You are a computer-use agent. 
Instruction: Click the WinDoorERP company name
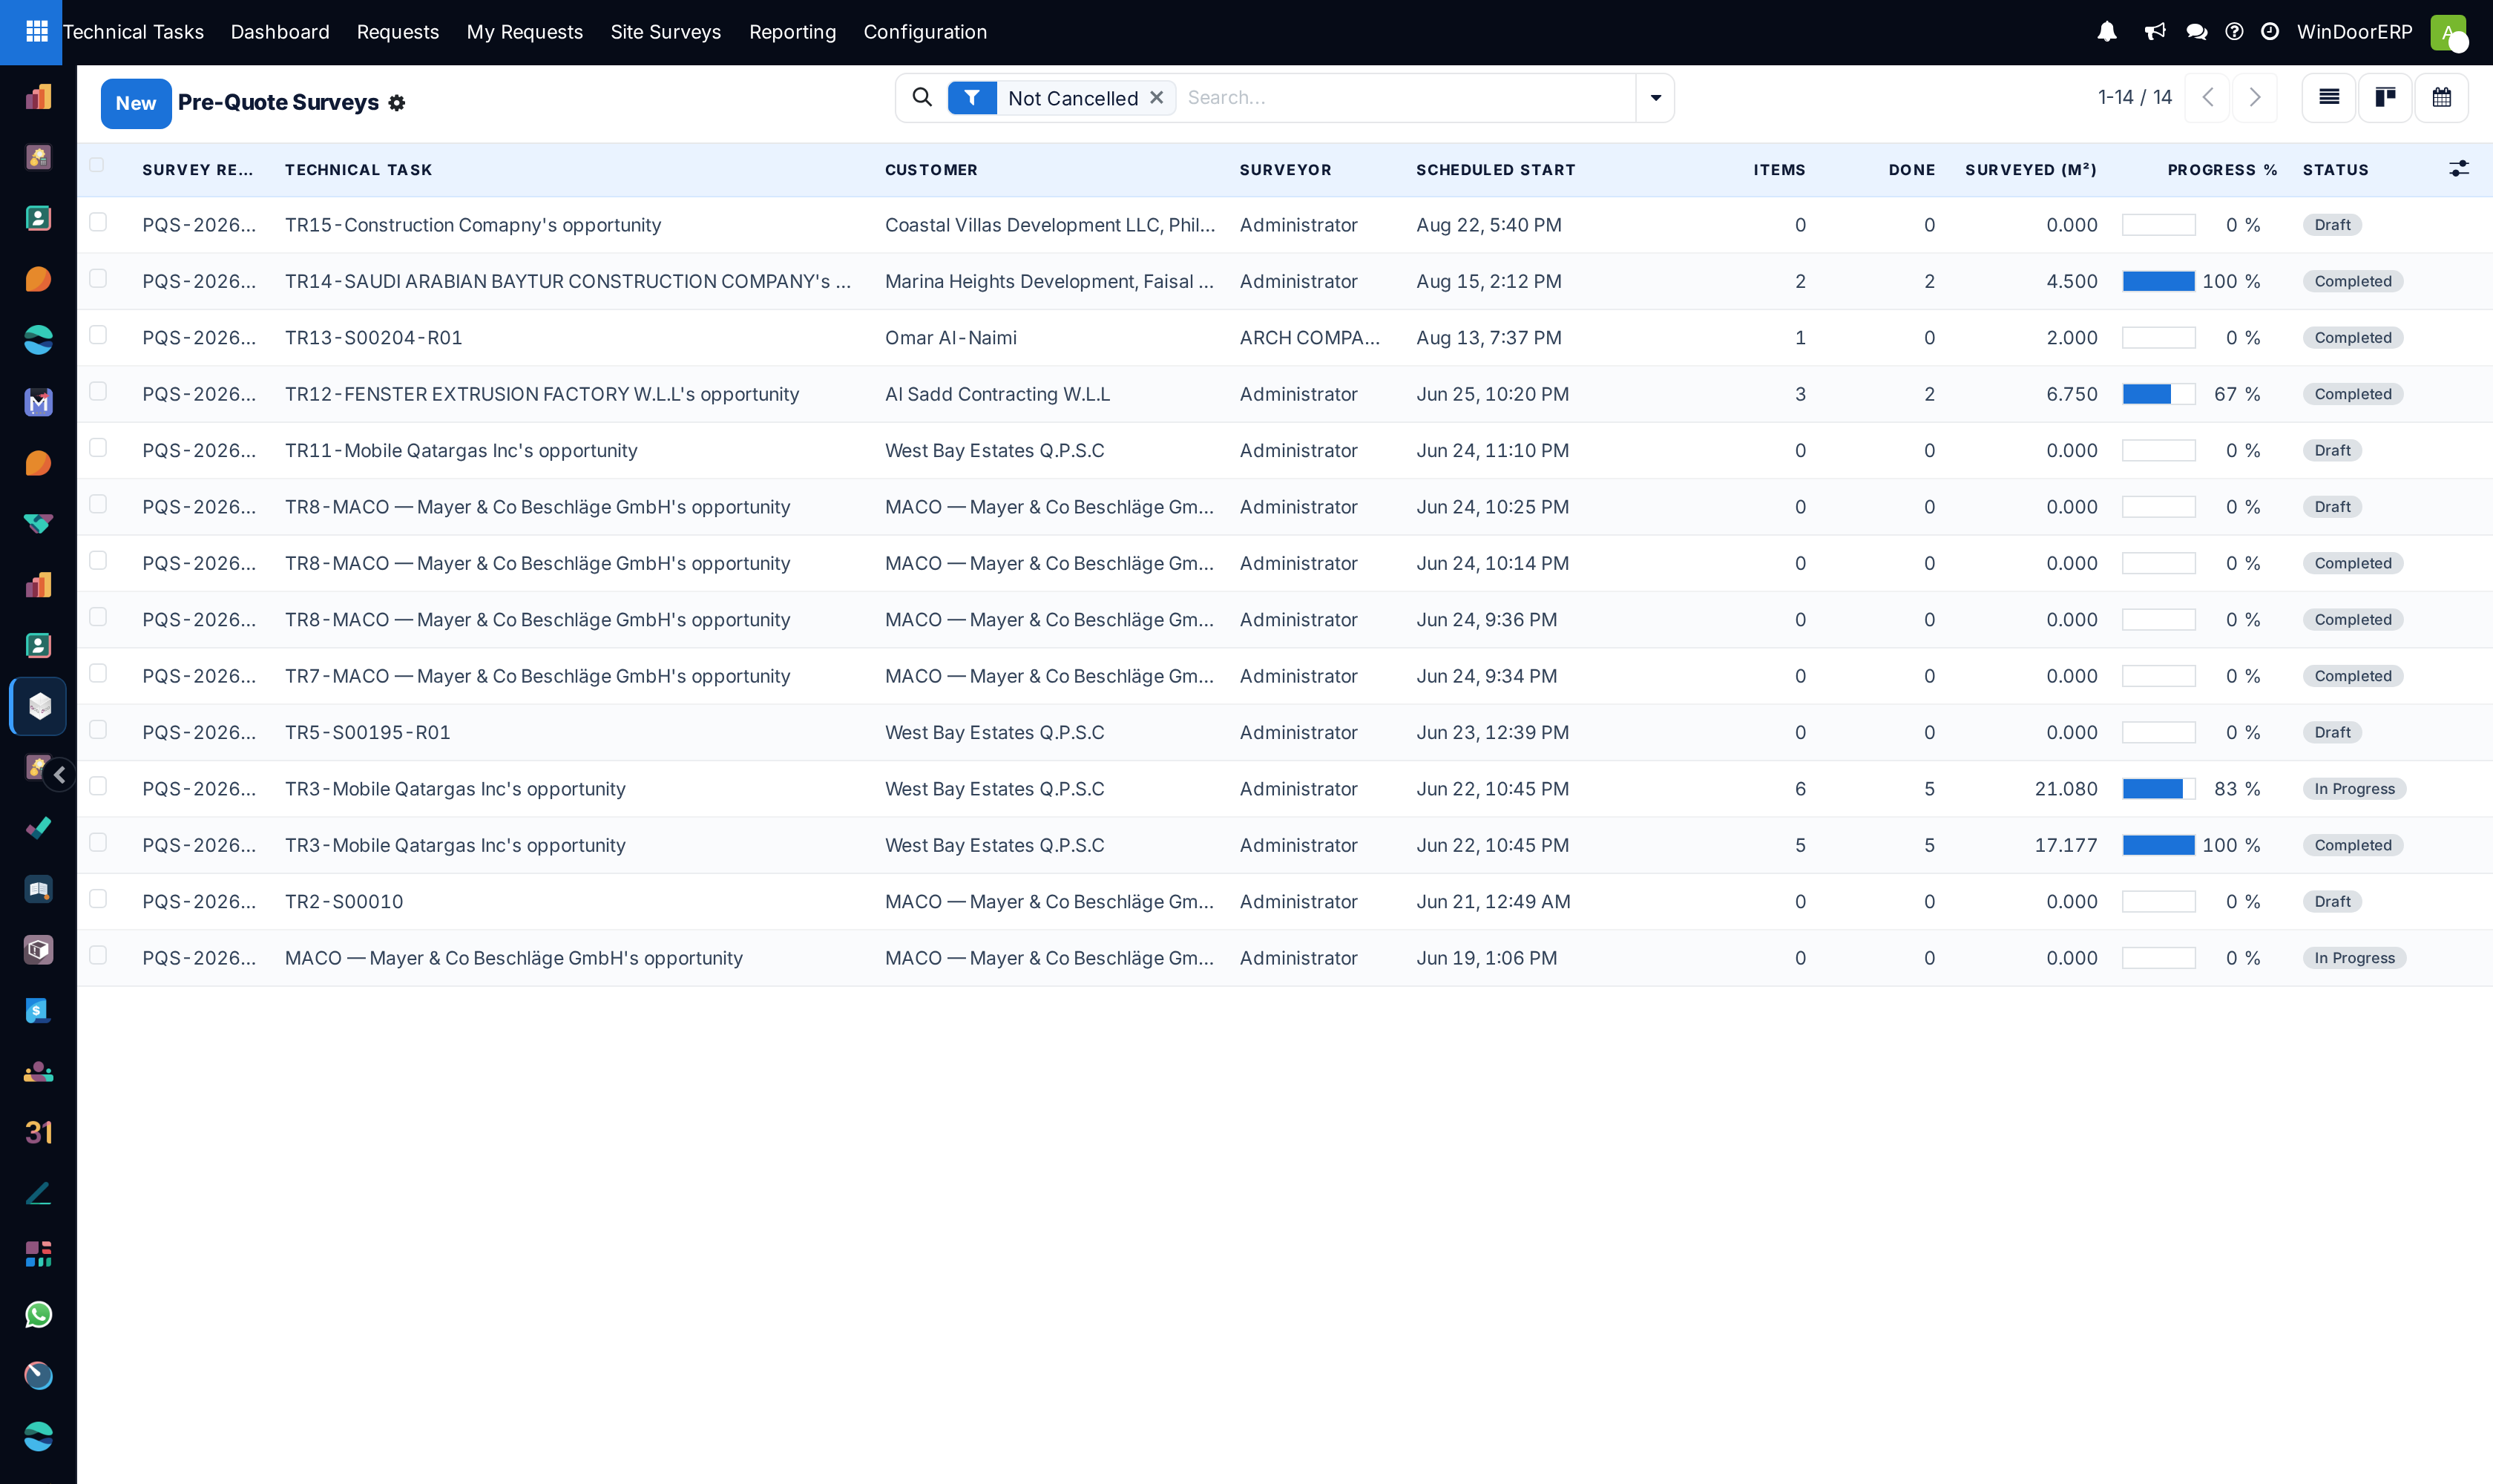click(2354, 32)
